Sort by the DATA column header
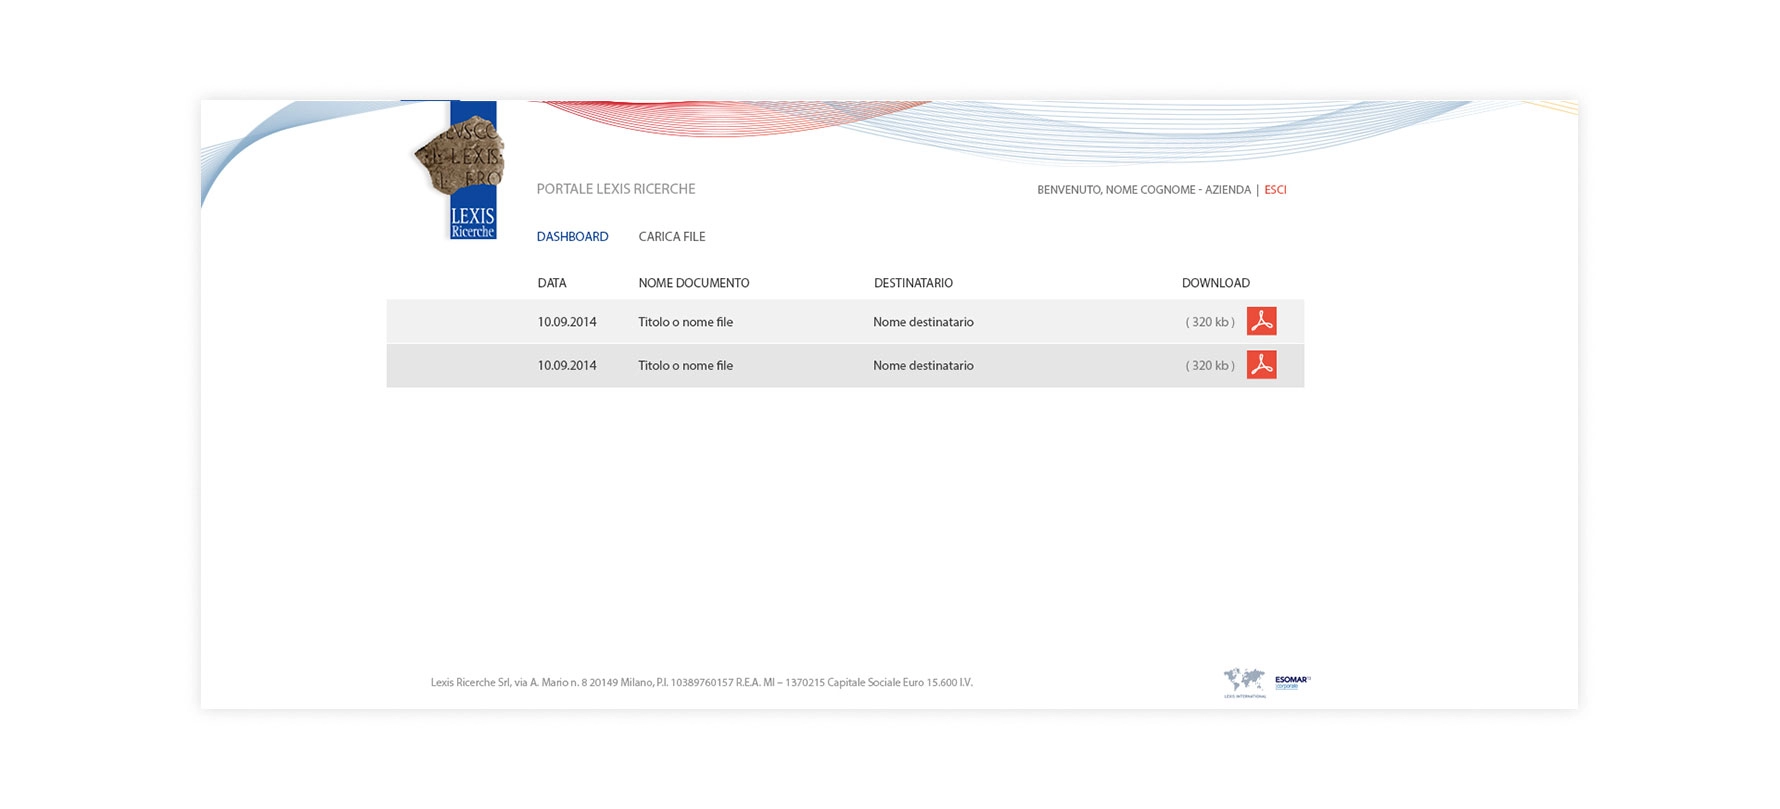Image resolution: width=1780 pixels, height=809 pixels. click(x=551, y=283)
